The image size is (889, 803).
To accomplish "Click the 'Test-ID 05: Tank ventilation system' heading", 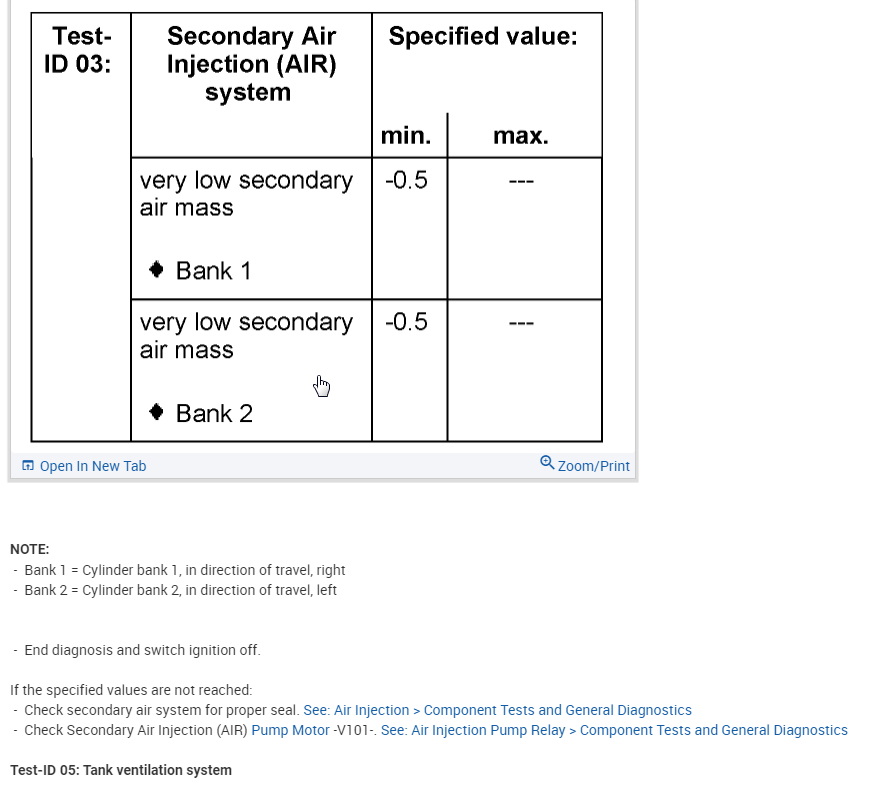I will [x=121, y=770].
